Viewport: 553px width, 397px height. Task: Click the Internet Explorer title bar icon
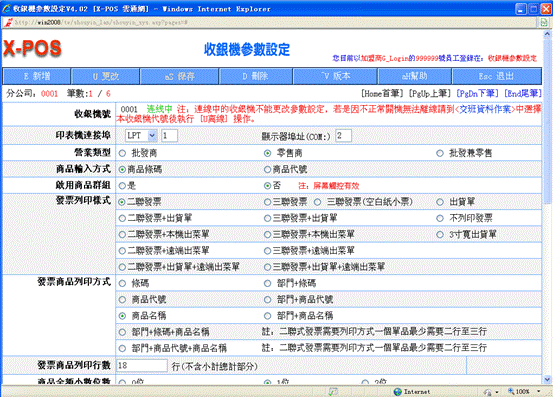tap(6, 9)
